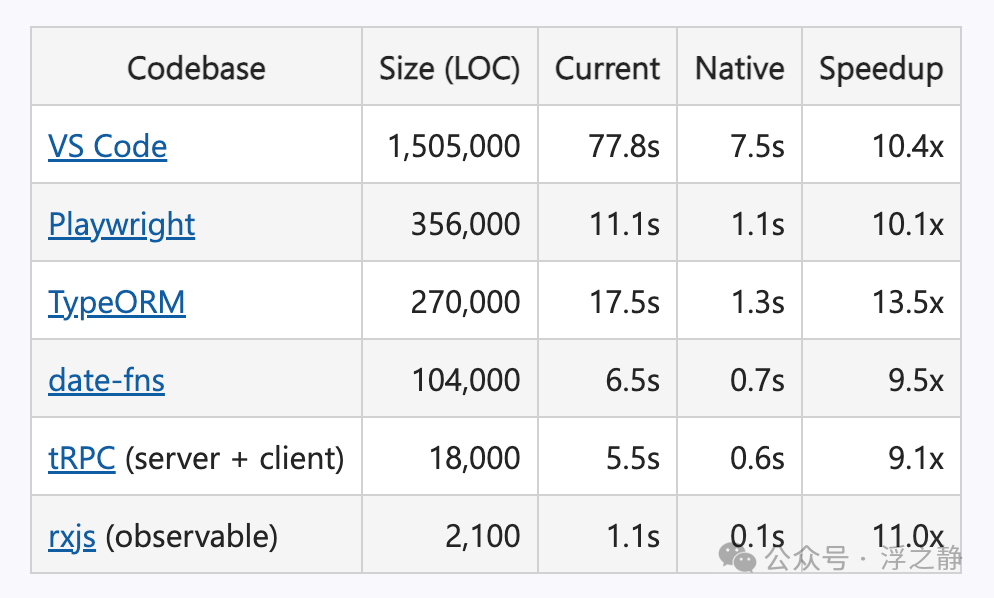Click the Current column header

click(x=607, y=67)
